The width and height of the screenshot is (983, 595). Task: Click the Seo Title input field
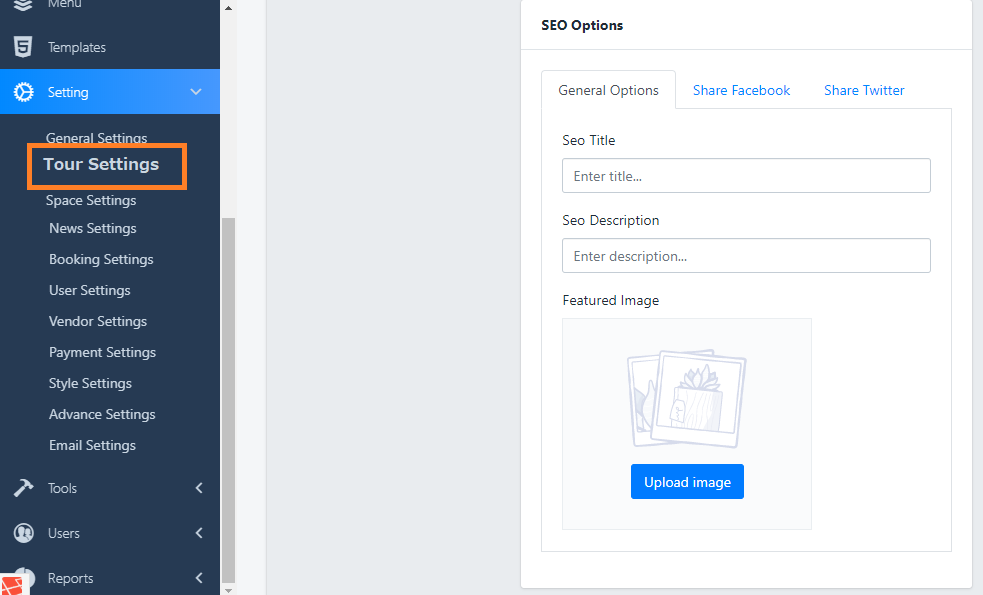[x=746, y=176]
